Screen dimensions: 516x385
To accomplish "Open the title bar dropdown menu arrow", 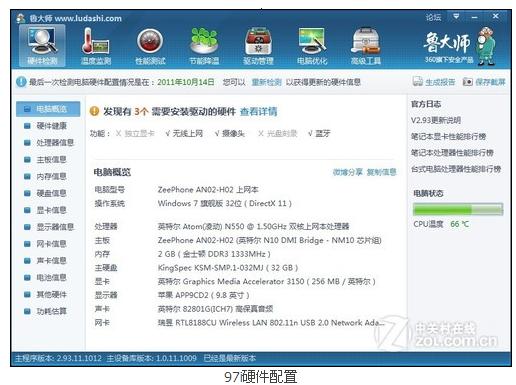I will pyautogui.click(x=456, y=16).
